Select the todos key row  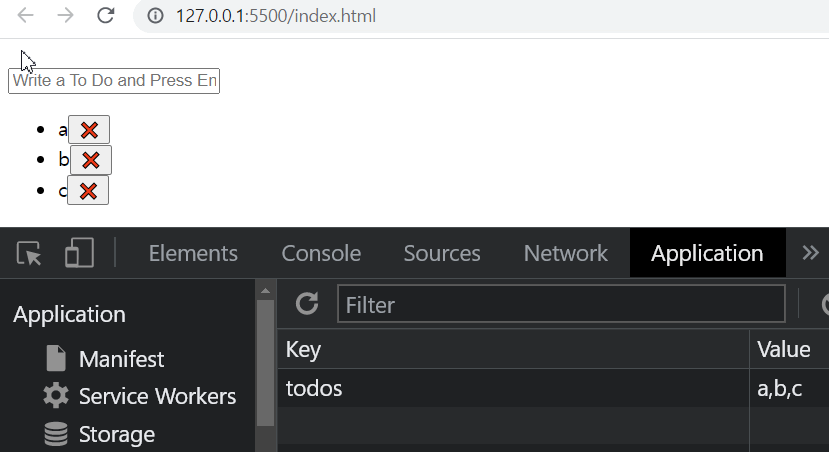(553, 389)
